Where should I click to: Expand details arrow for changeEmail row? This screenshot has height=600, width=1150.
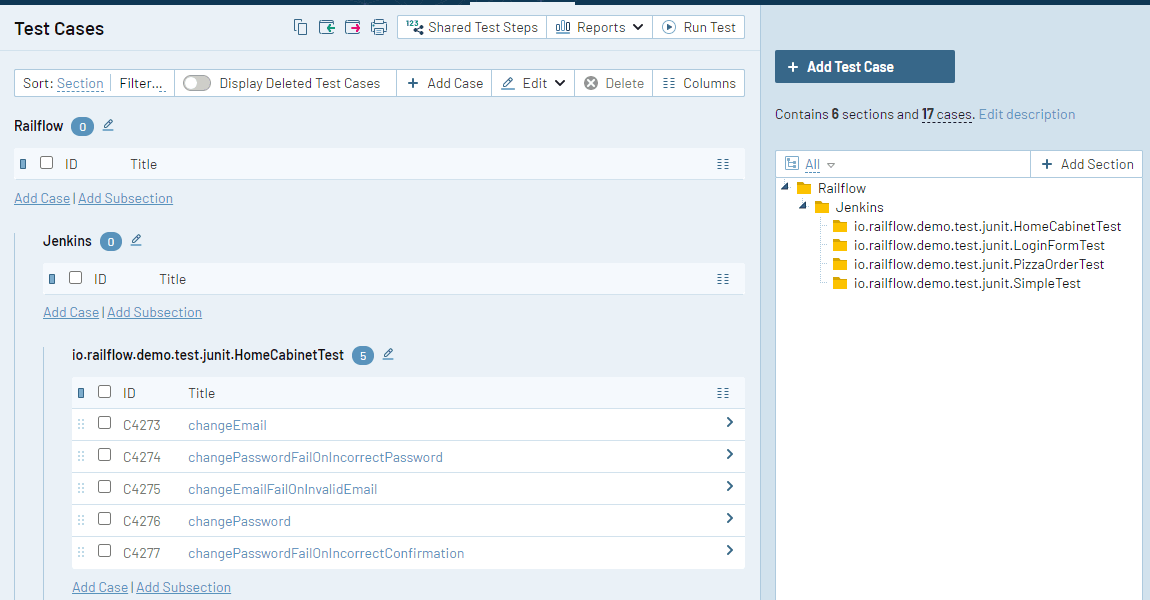pos(729,422)
